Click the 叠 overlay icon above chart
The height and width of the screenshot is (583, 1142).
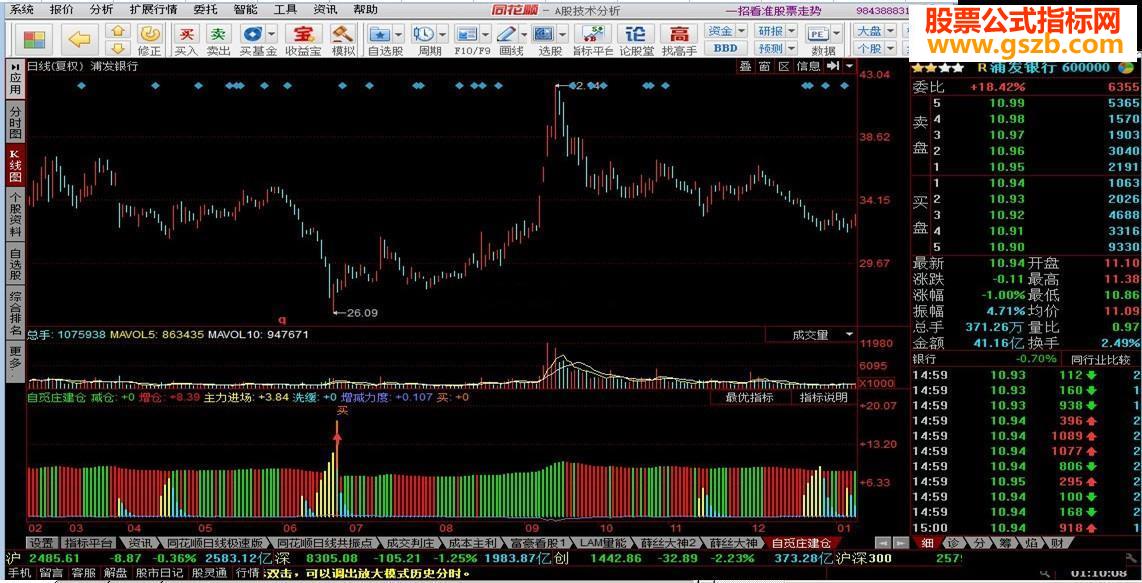[745, 66]
